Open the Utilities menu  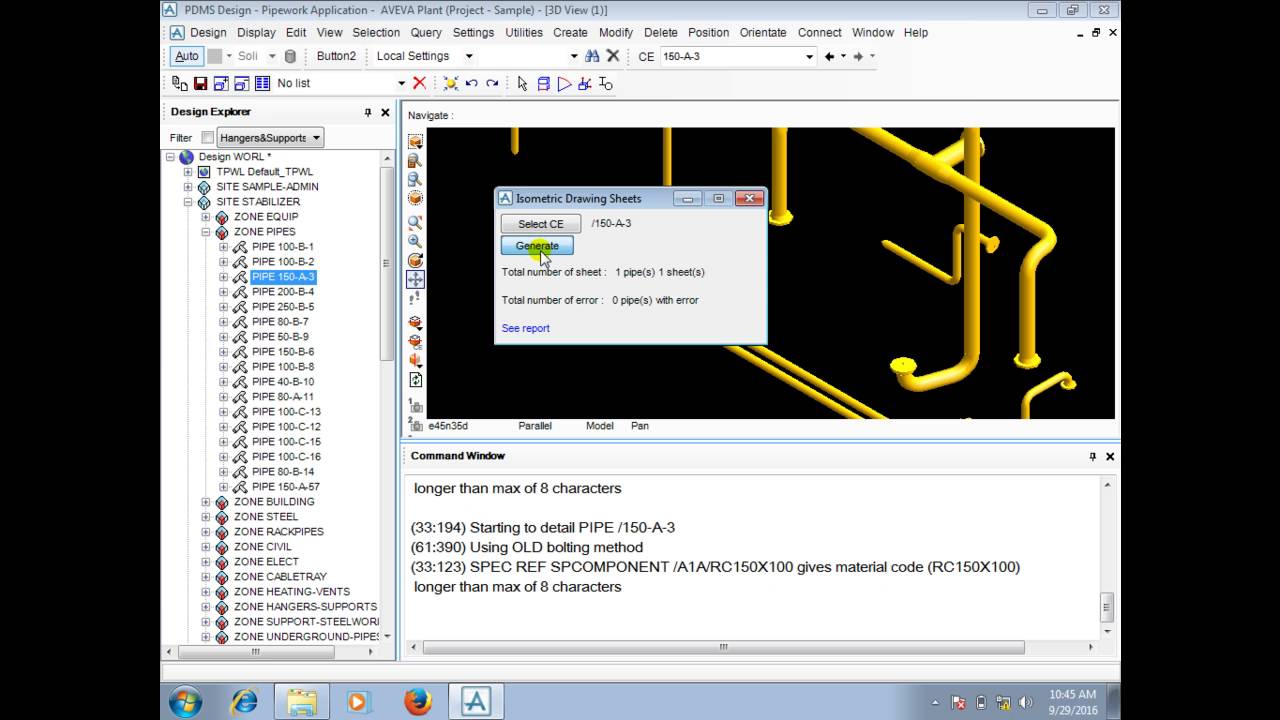coord(524,32)
